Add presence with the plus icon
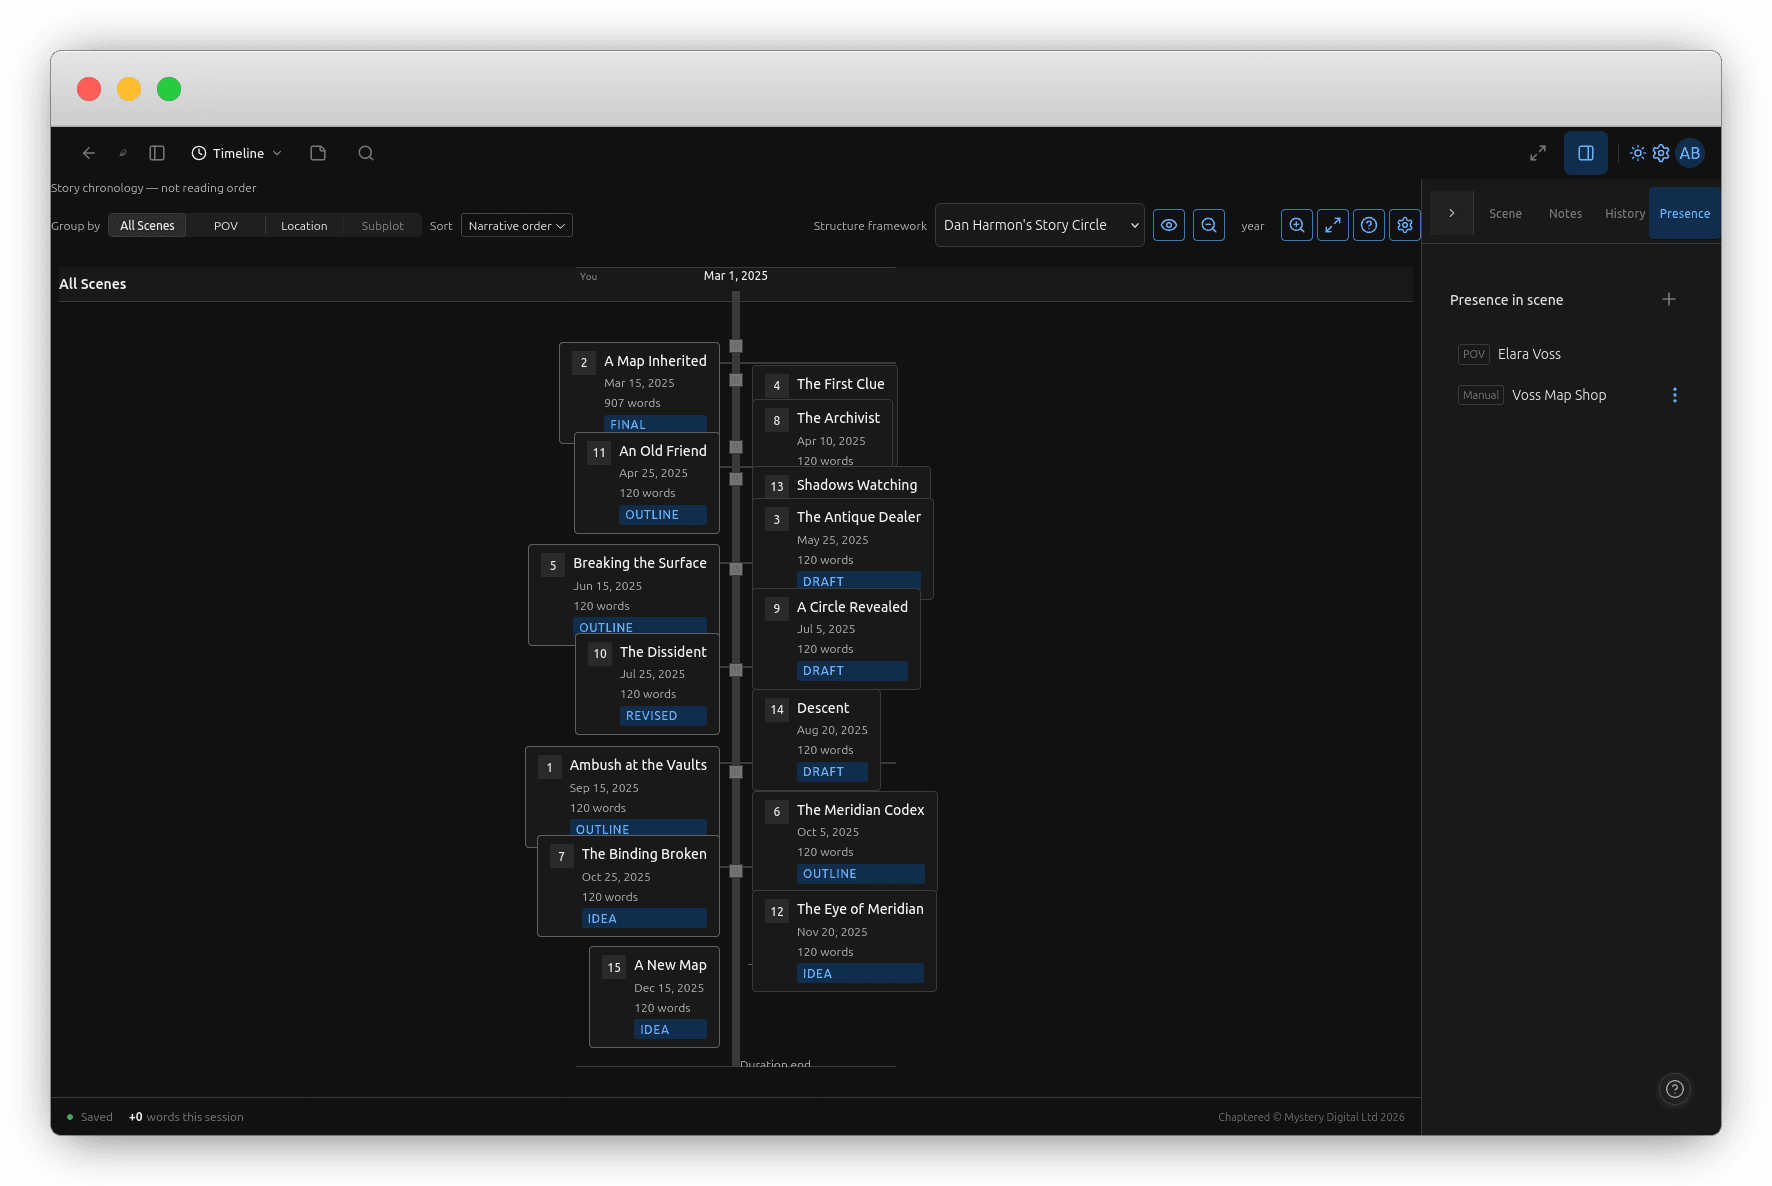 point(1669,299)
